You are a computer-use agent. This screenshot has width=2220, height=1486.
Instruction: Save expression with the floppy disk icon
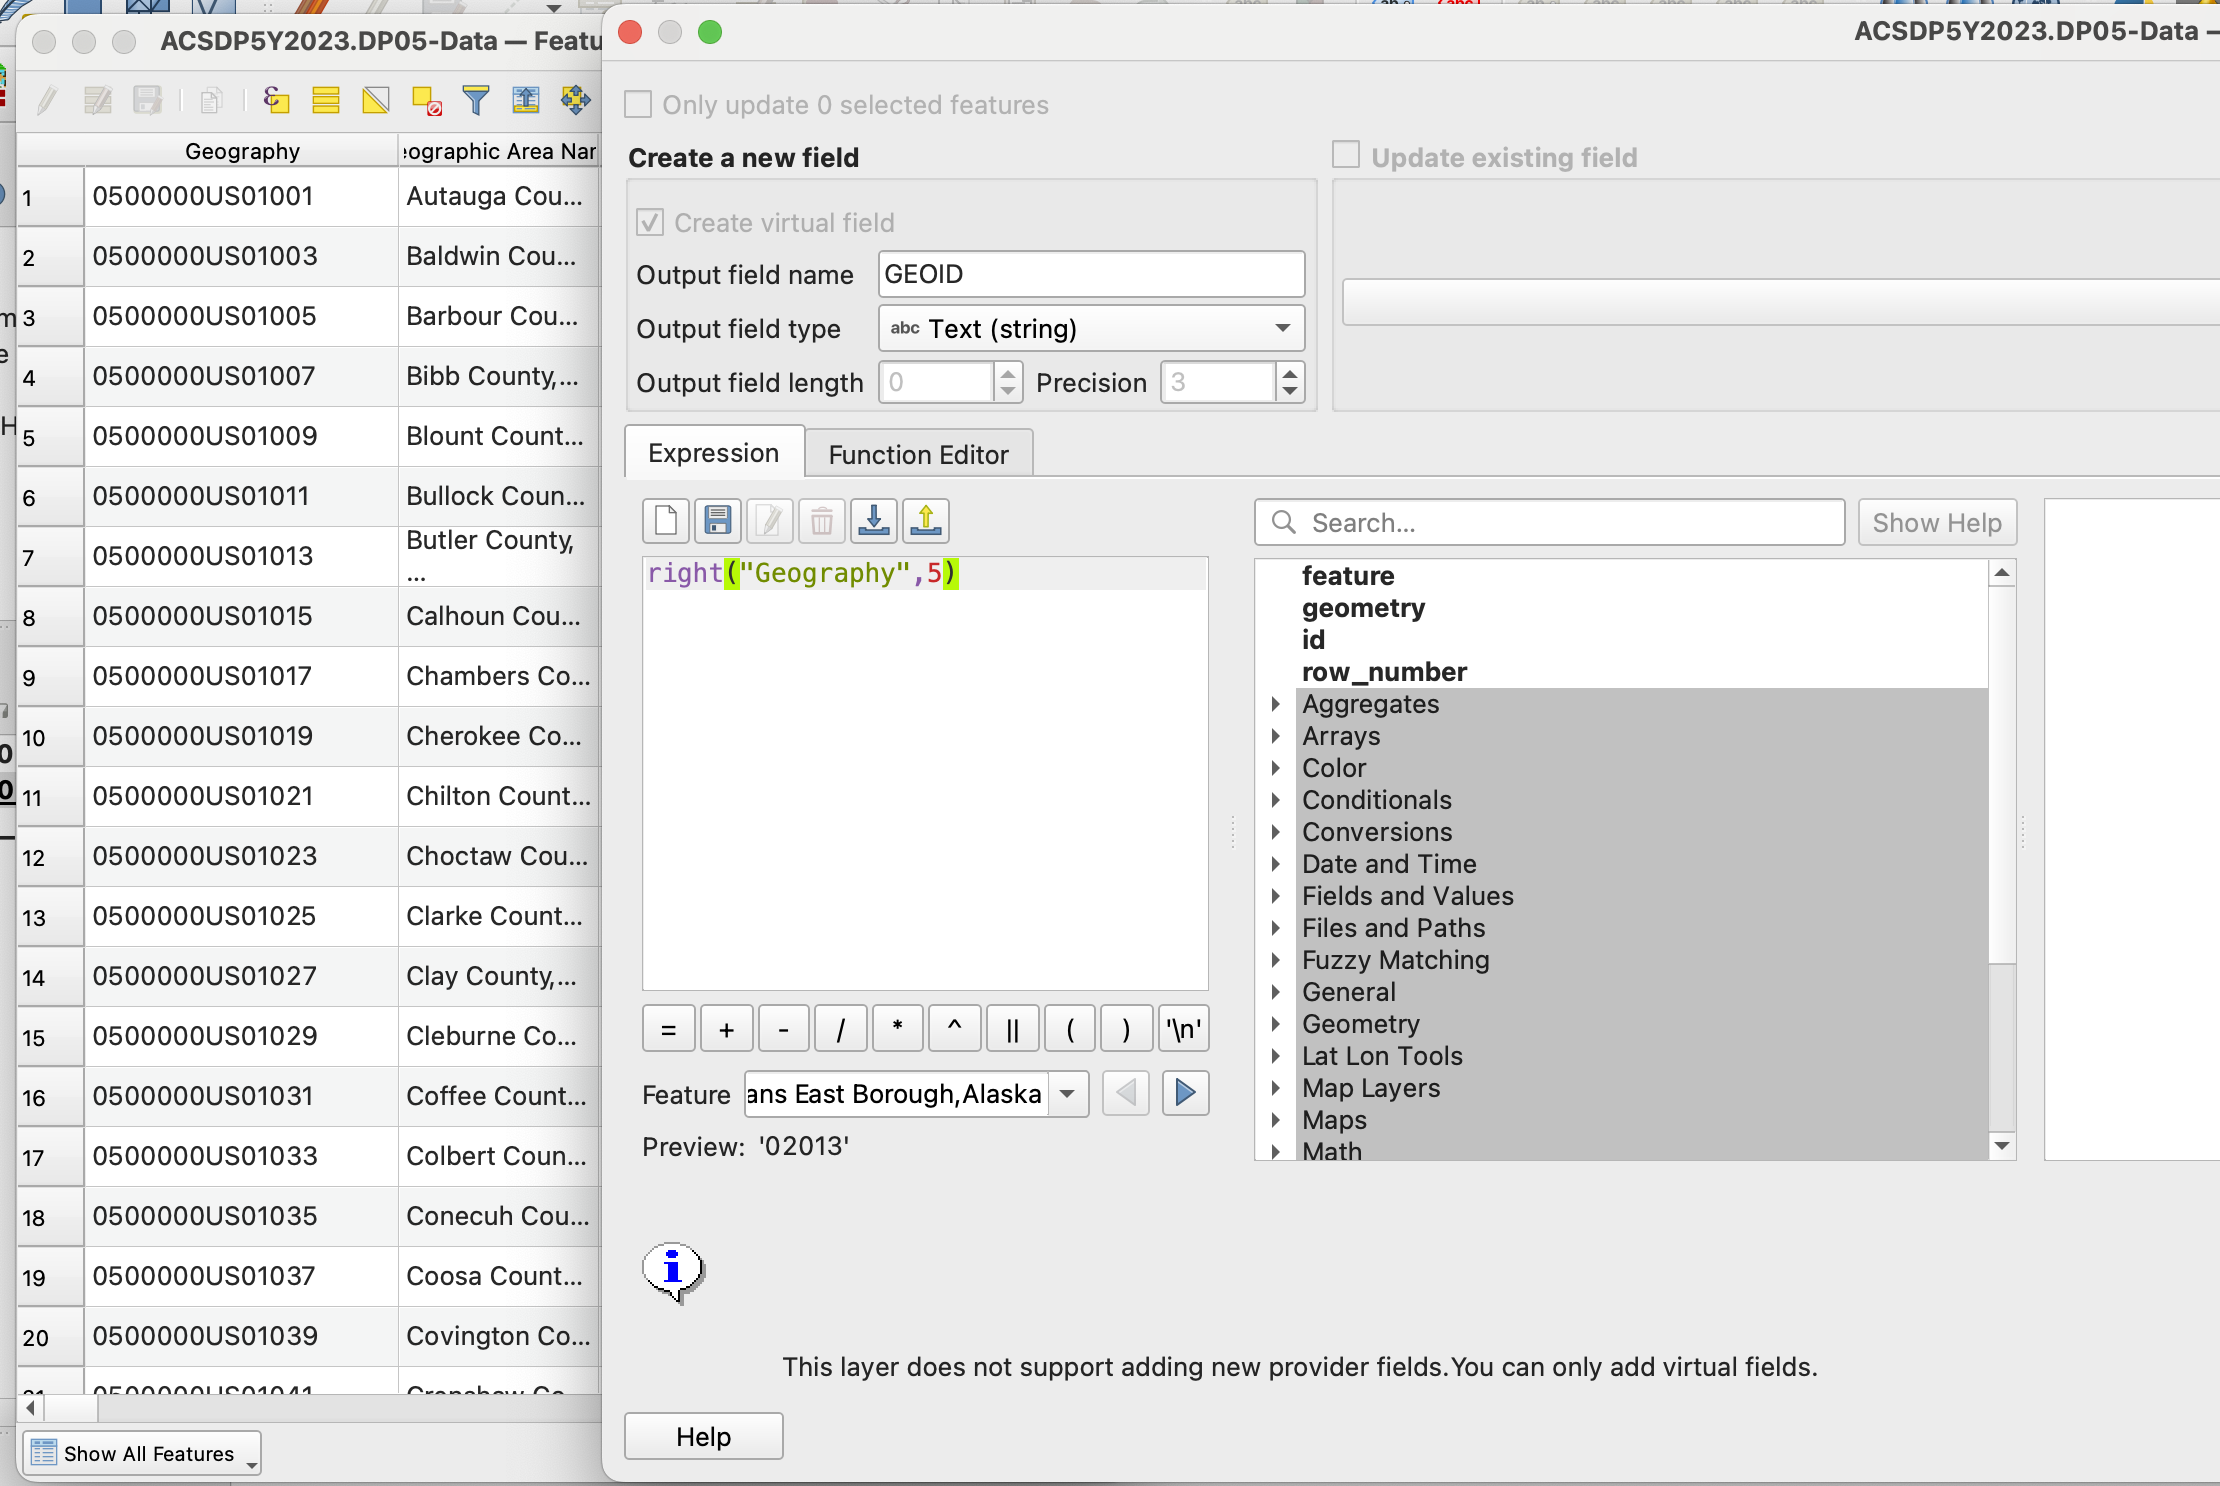pos(717,520)
